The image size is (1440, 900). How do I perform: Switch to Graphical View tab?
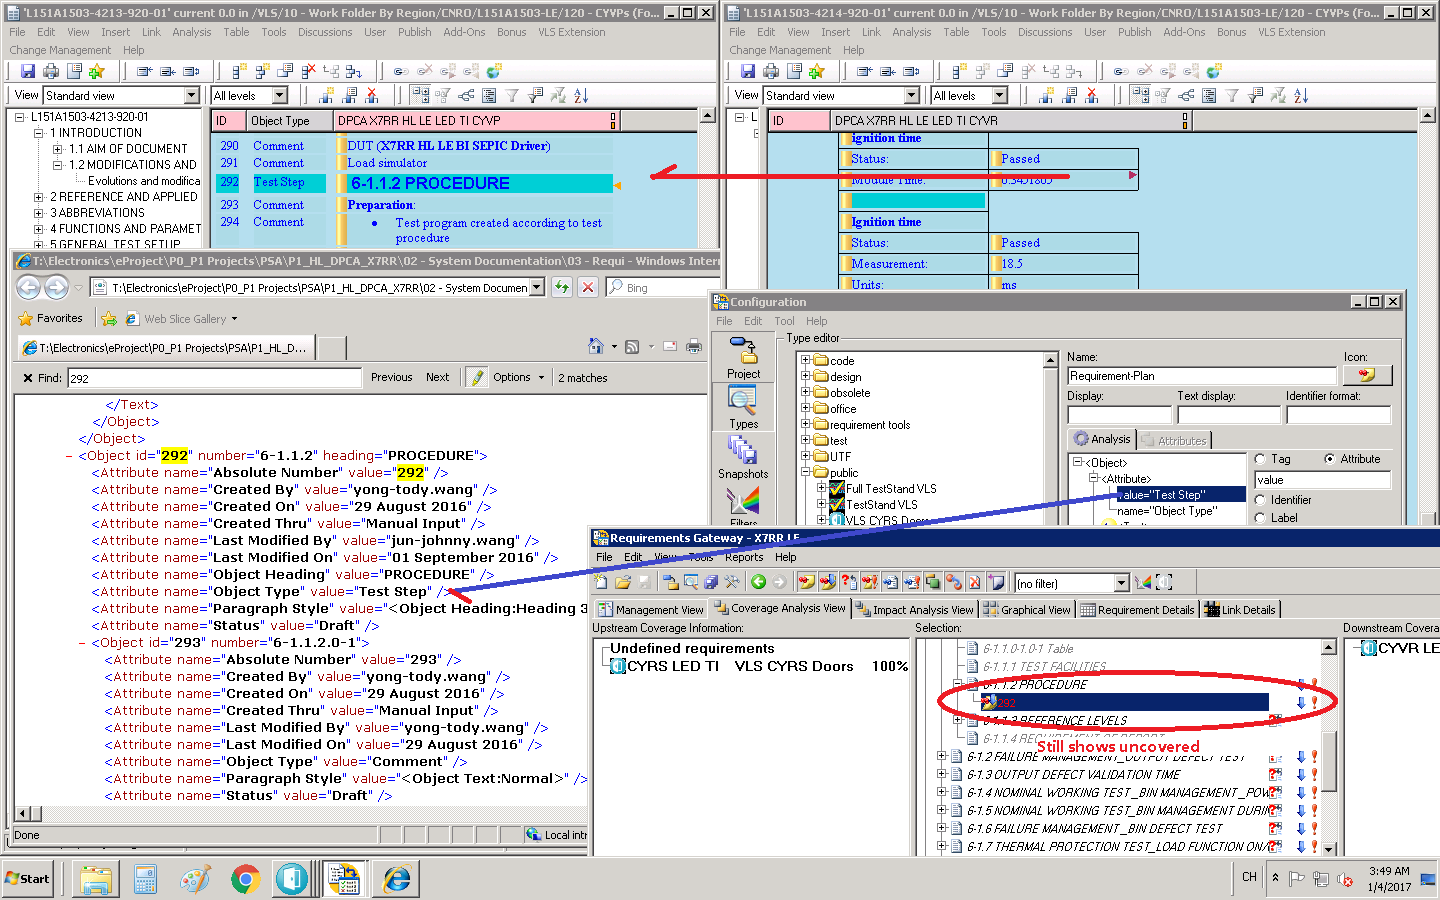tap(1027, 609)
